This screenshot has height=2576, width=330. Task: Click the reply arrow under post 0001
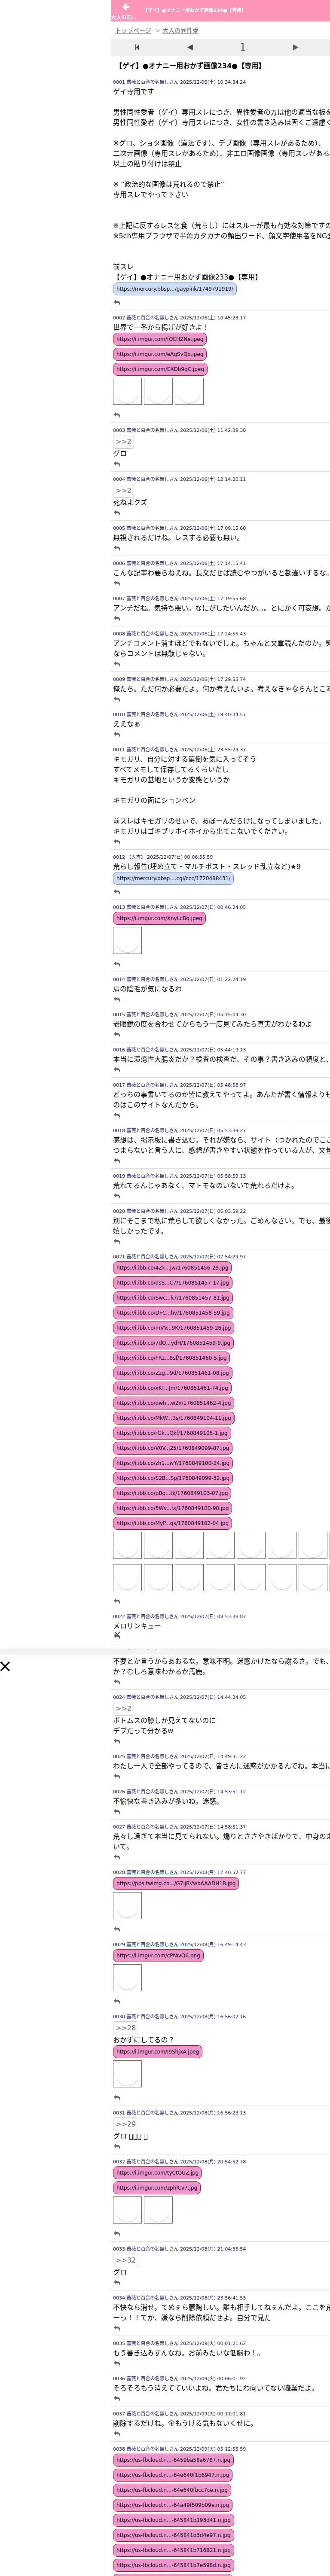(x=117, y=302)
